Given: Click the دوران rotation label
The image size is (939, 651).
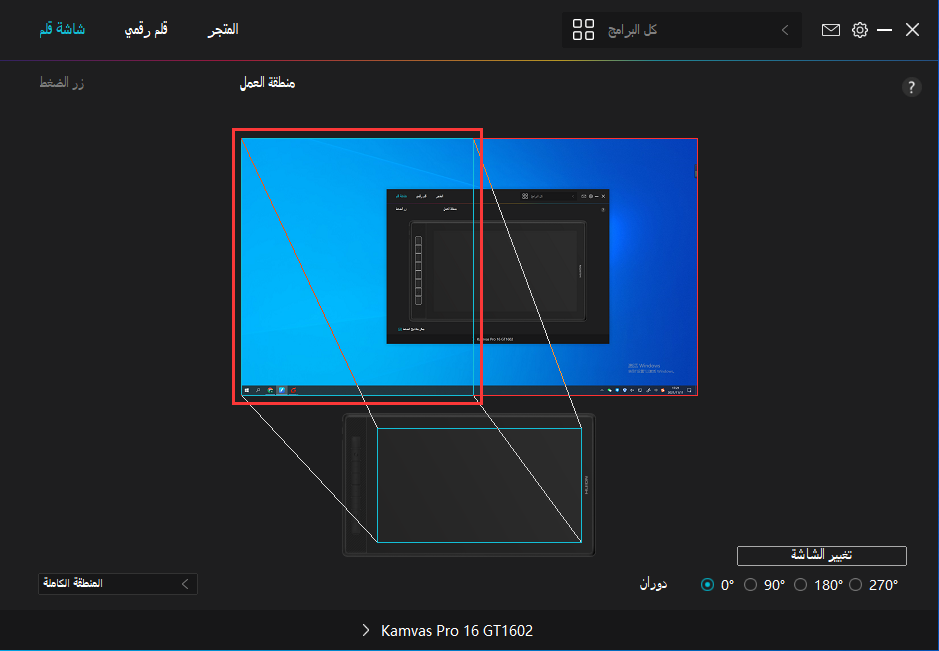Looking at the screenshot, I should pos(653,584).
